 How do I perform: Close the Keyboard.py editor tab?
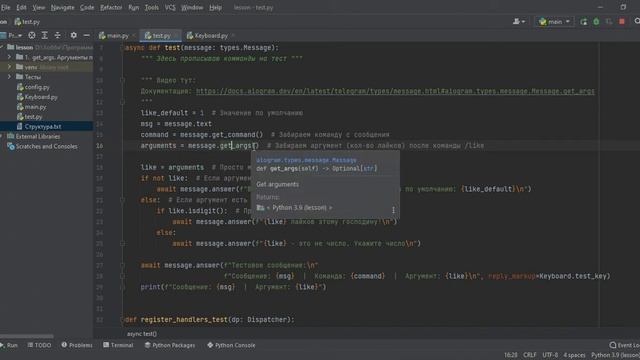click(x=233, y=36)
